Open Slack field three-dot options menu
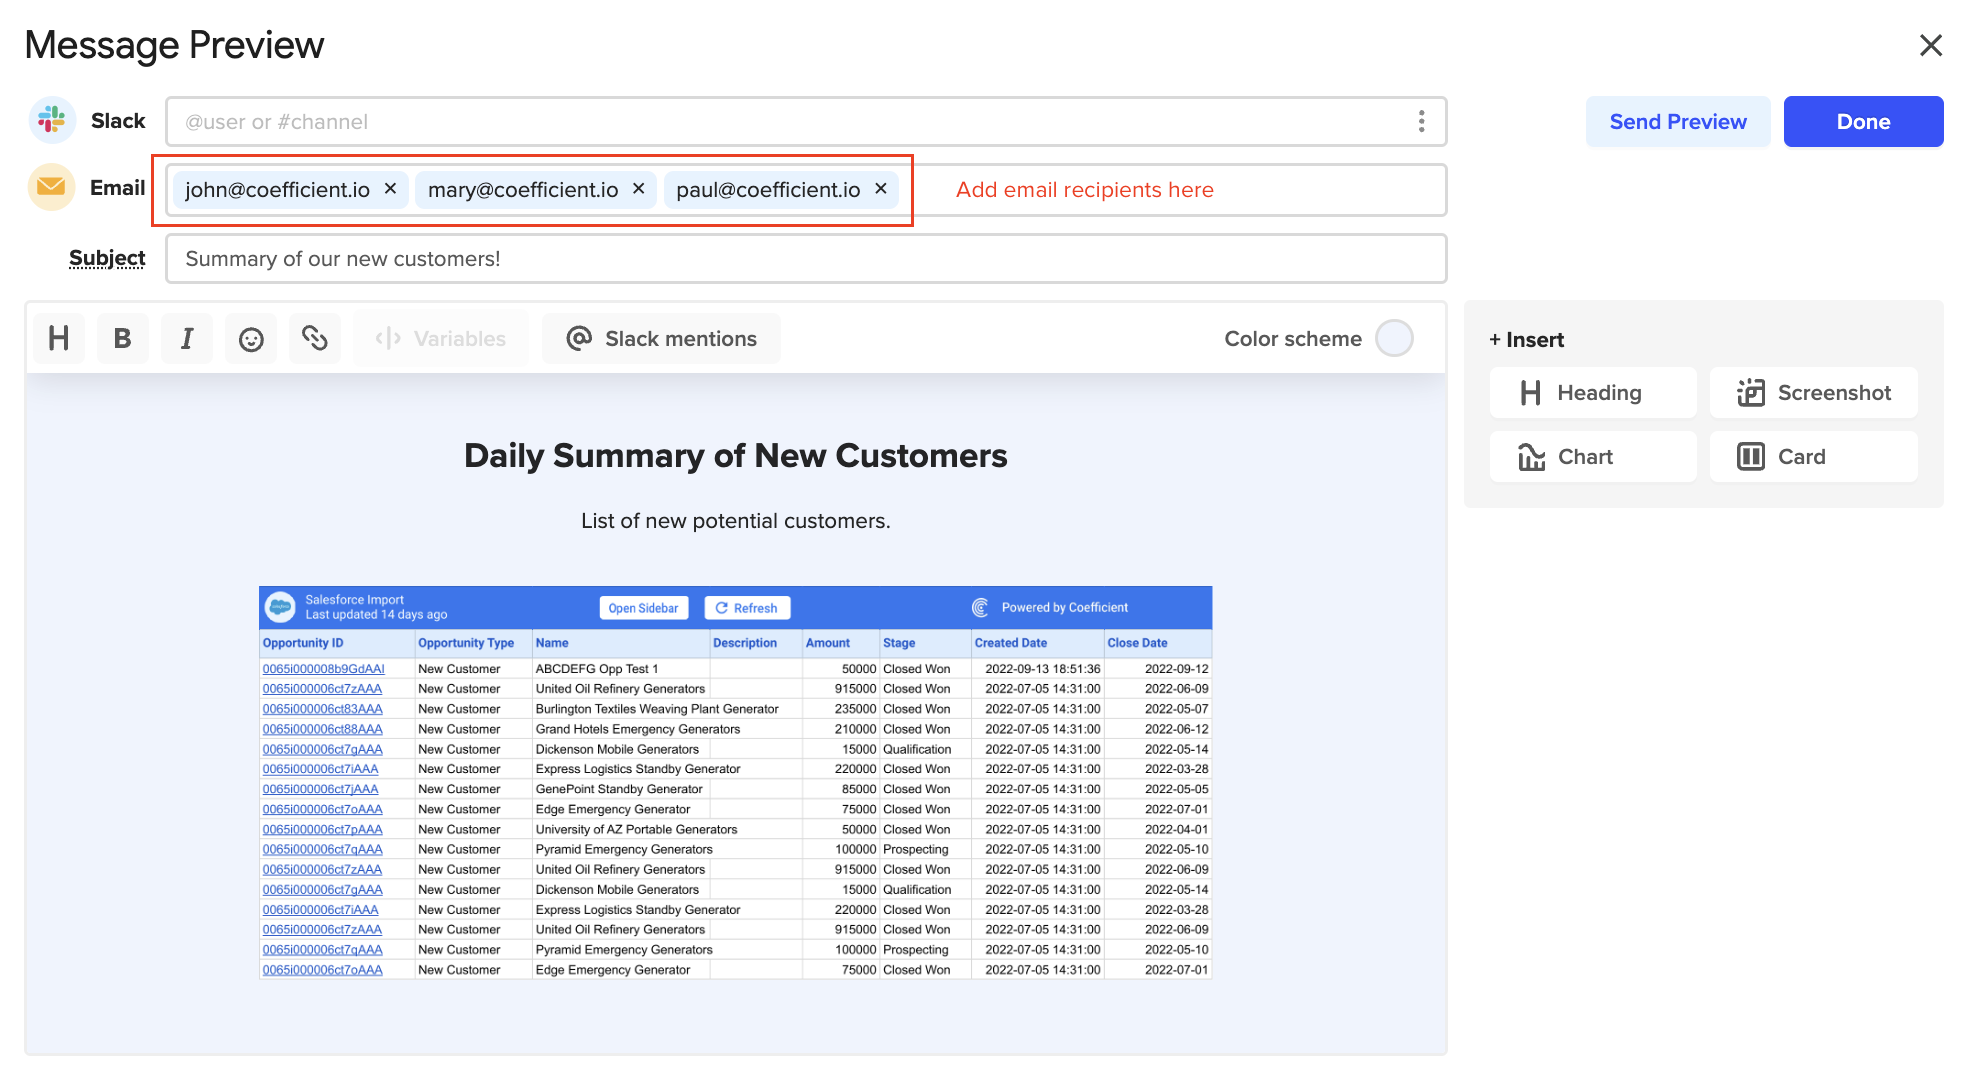This screenshot has height=1078, width=1964. tap(1421, 121)
